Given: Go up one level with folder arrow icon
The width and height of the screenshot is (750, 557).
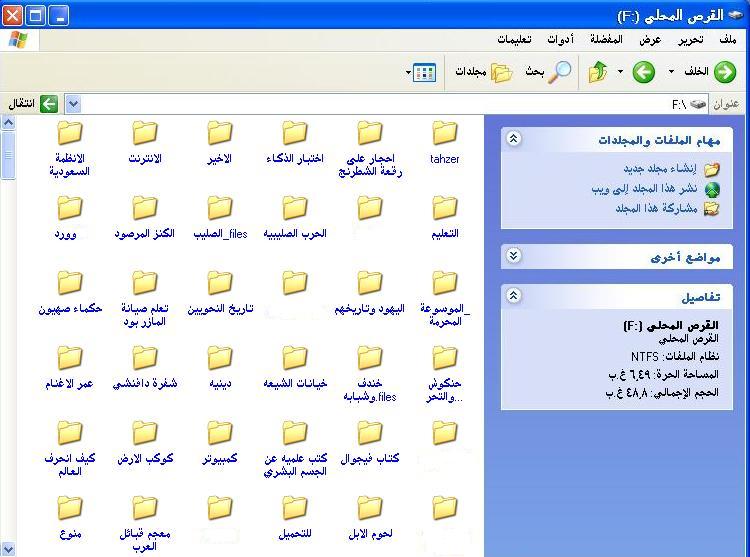Looking at the screenshot, I should [599, 72].
